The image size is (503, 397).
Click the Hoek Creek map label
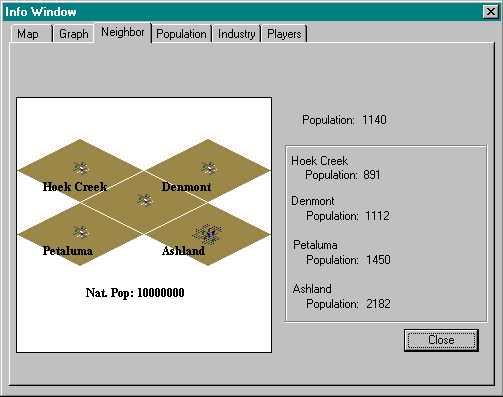[75, 187]
